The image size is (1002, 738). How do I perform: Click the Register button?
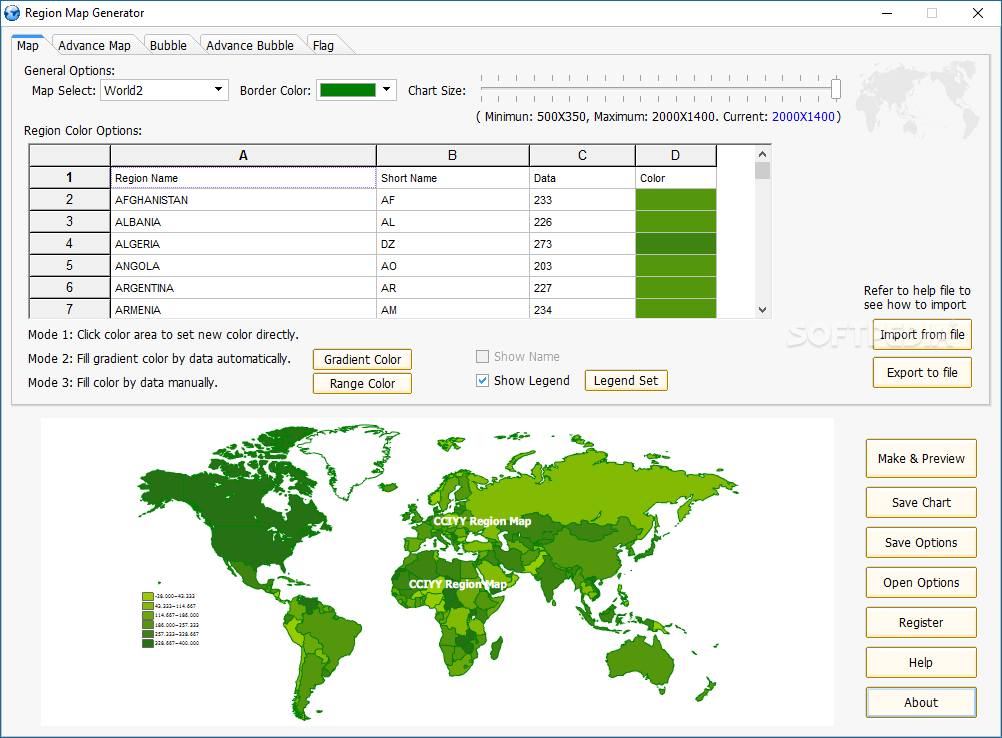pyautogui.click(x=921, y=622)
